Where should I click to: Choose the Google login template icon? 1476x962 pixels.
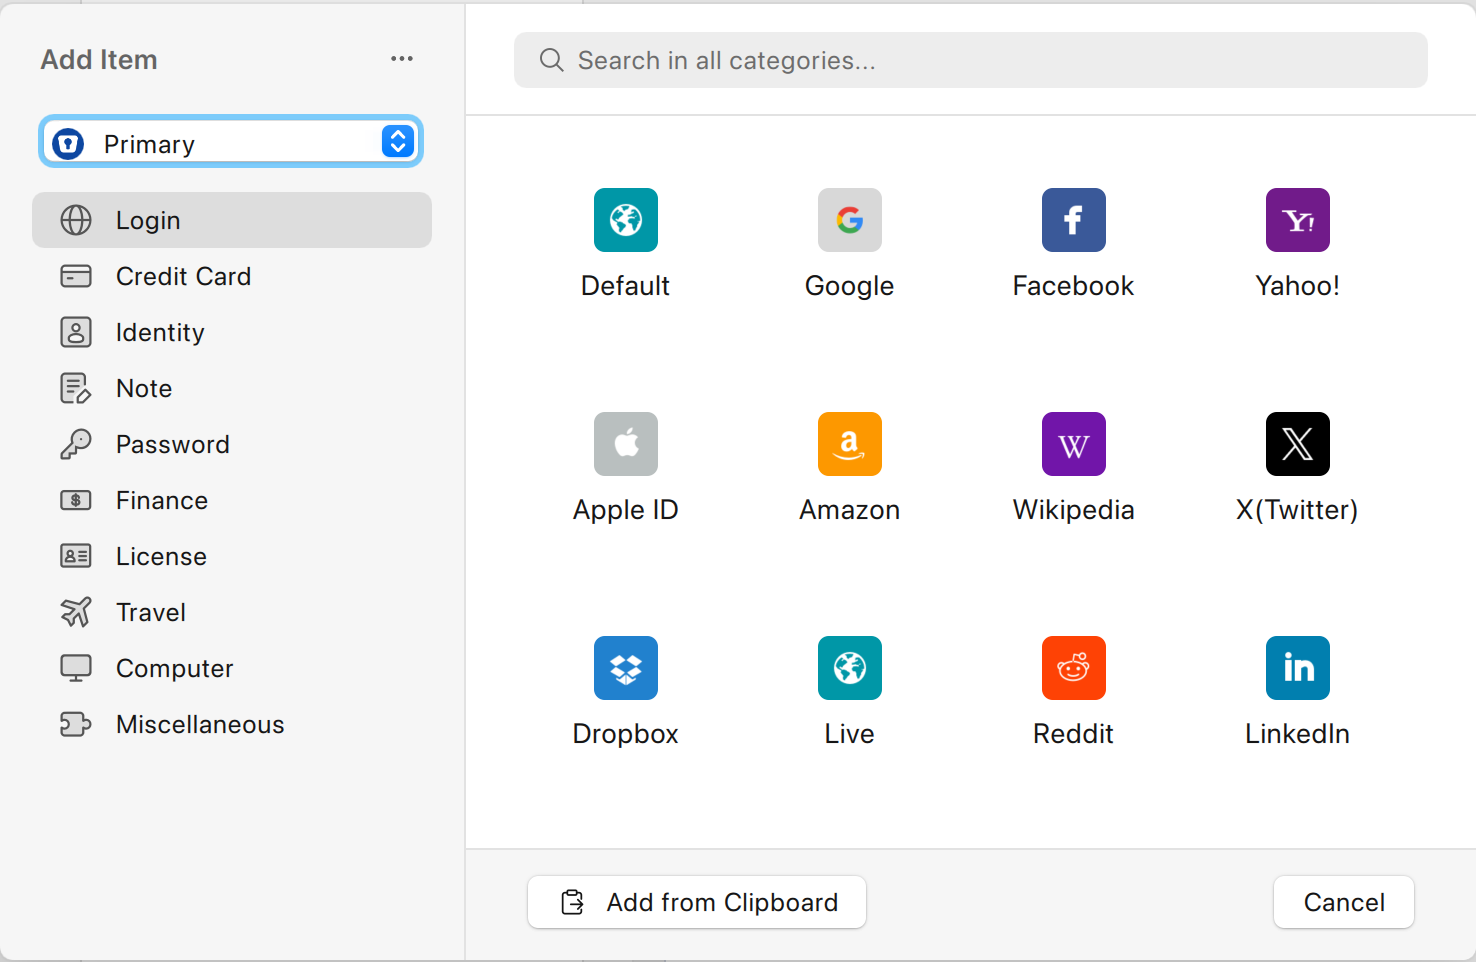pos(850,220)
